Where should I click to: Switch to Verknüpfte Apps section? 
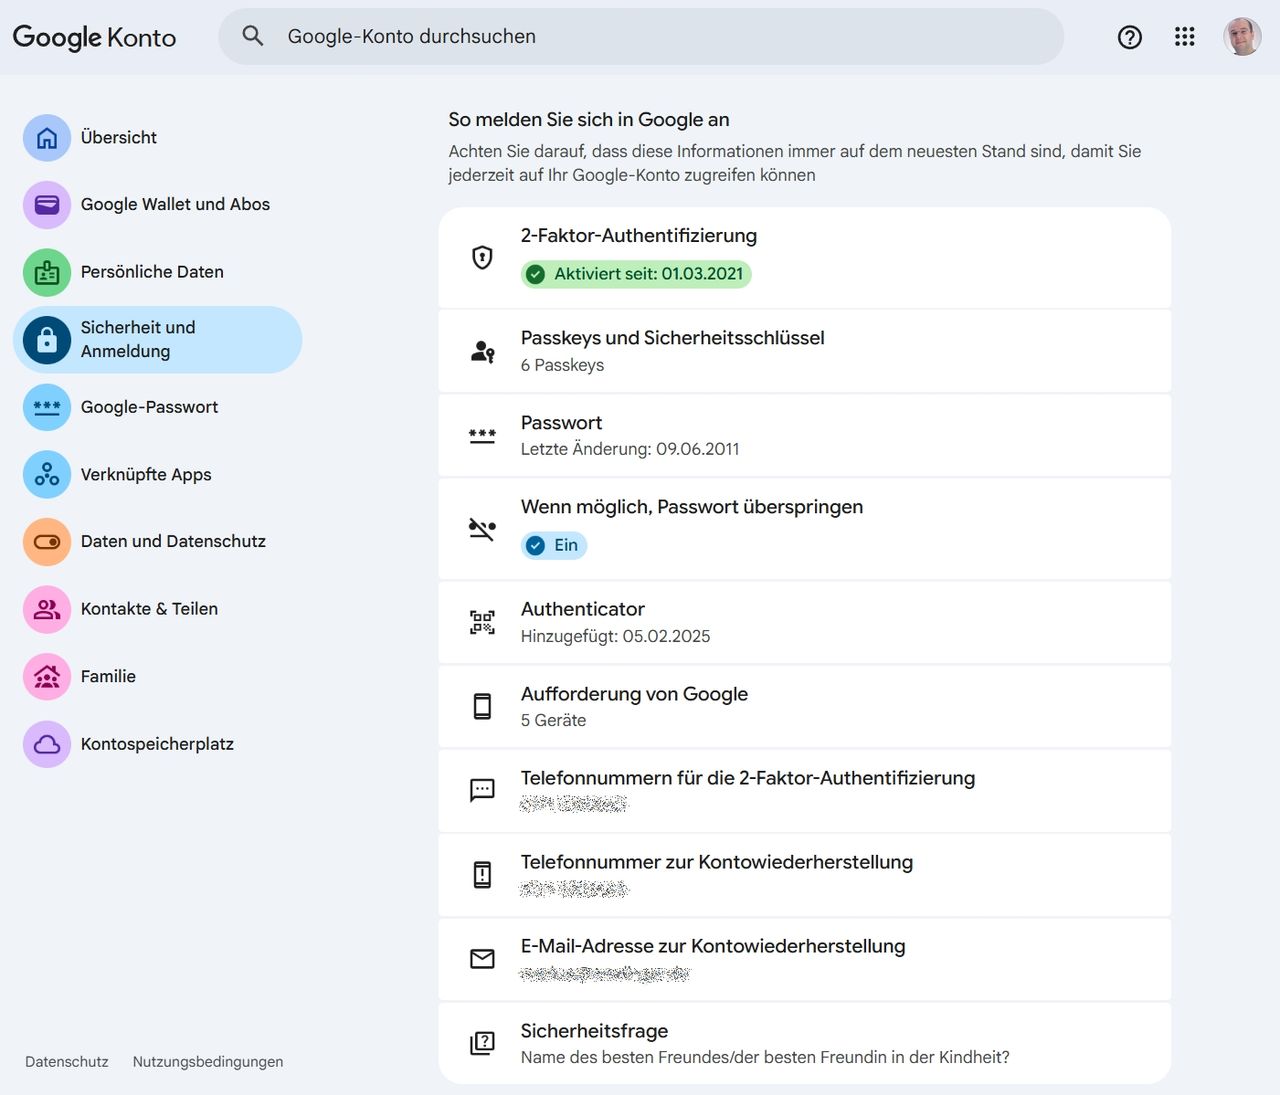click(x=157, y=475)
